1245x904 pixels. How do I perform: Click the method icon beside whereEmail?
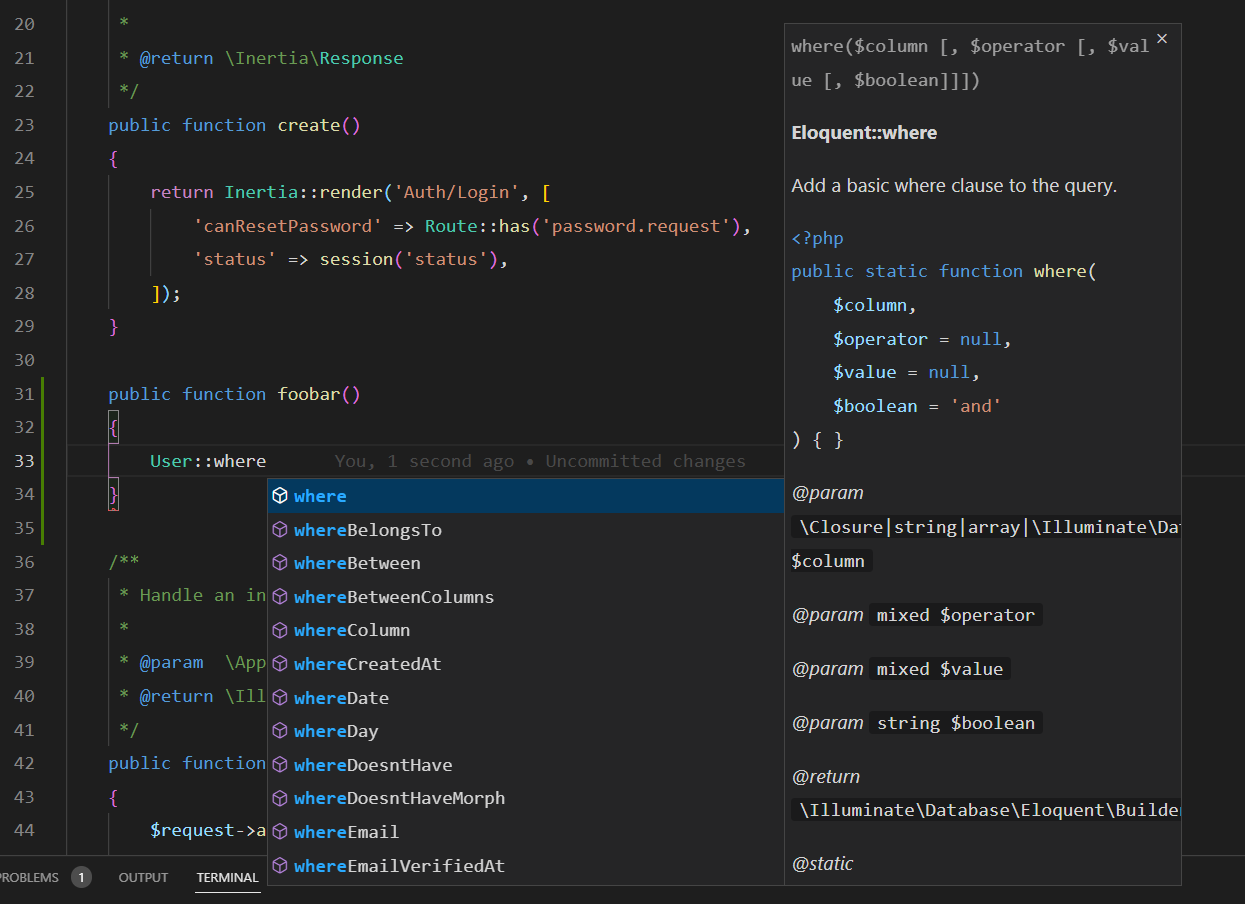[x=280, y=831]
